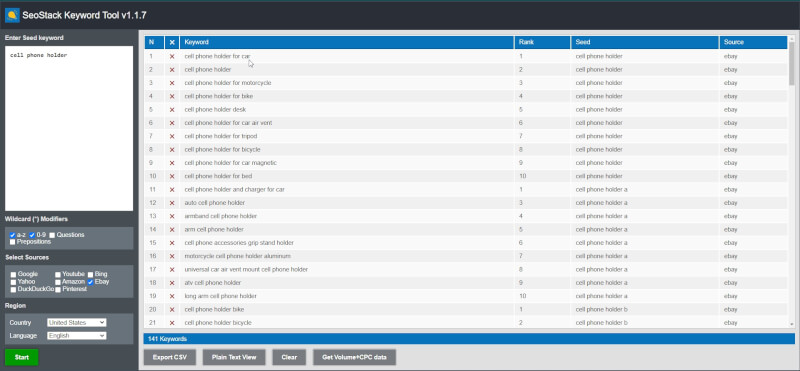Screen dimensions: 800x371
Task: Remove 'cell phone holder for car magnetic'
Action: 172,163
